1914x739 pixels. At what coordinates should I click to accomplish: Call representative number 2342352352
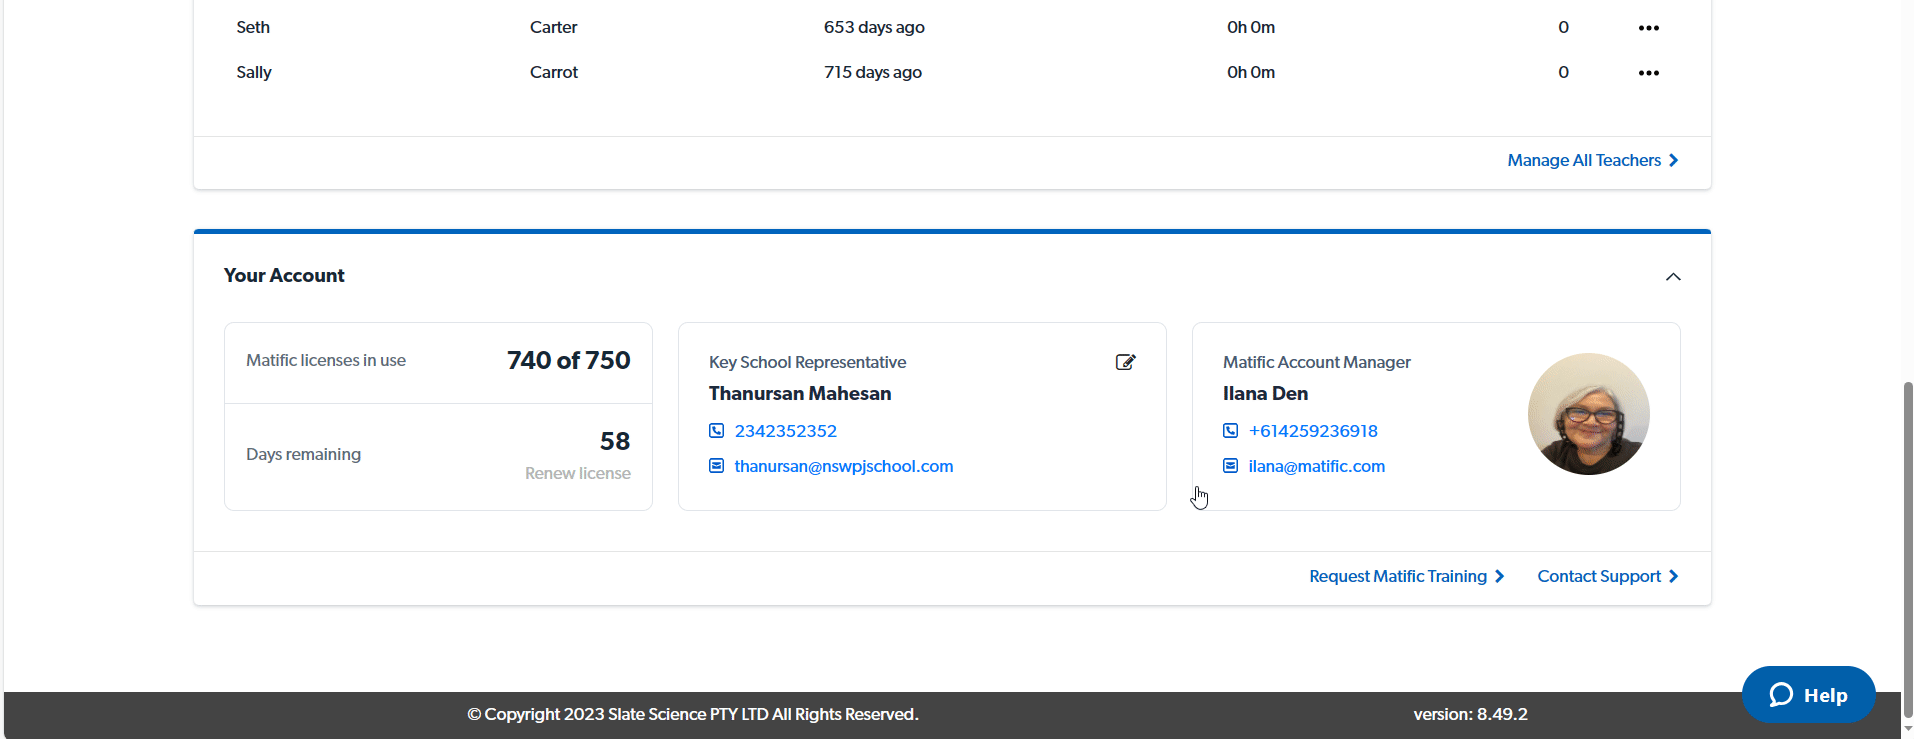(785, 431)
